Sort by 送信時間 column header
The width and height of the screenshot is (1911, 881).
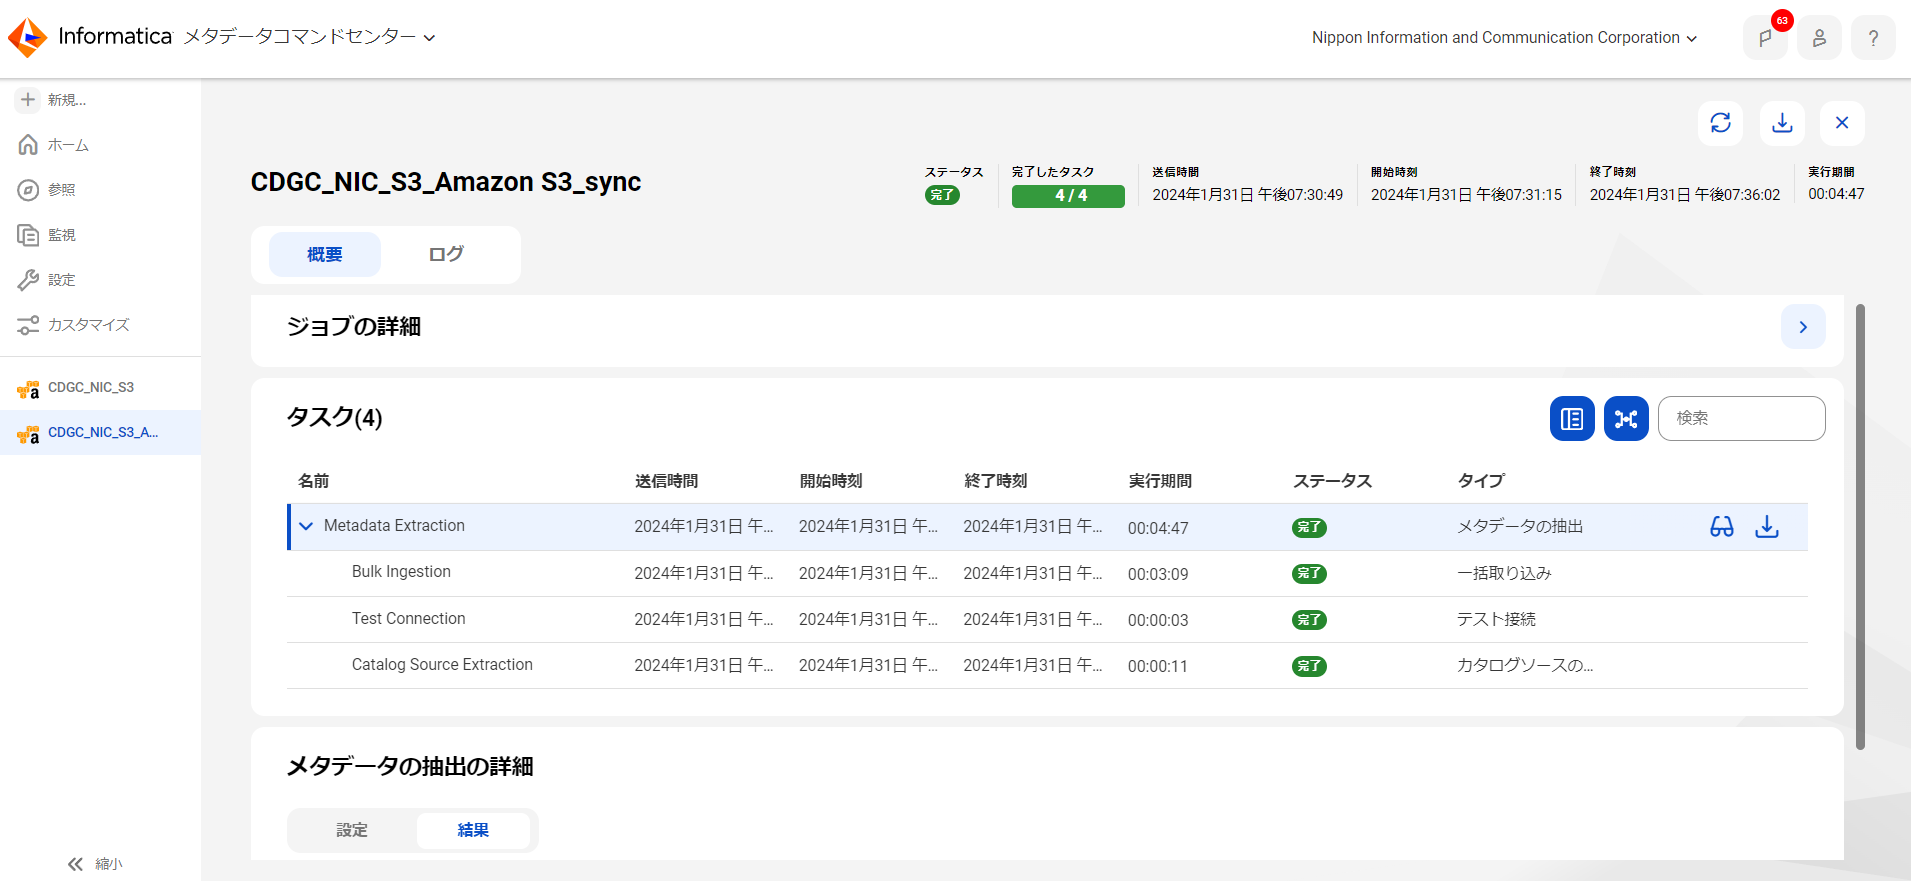667,481
